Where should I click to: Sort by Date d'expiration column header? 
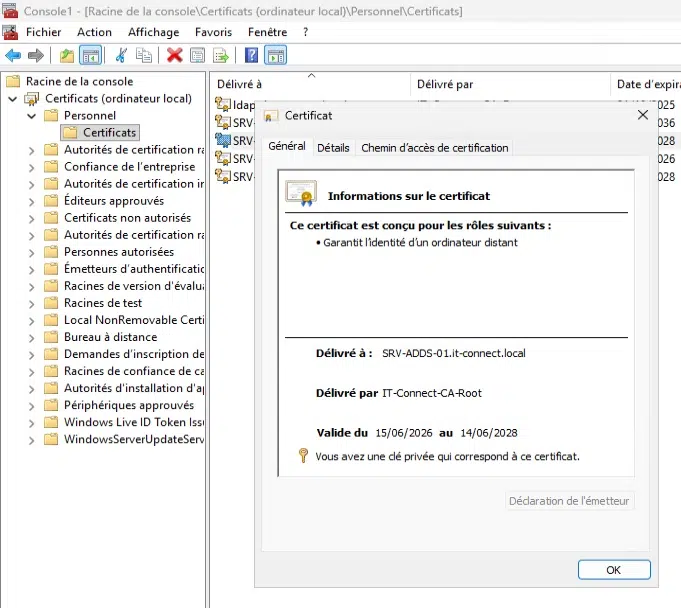click(x=646, y=84)
